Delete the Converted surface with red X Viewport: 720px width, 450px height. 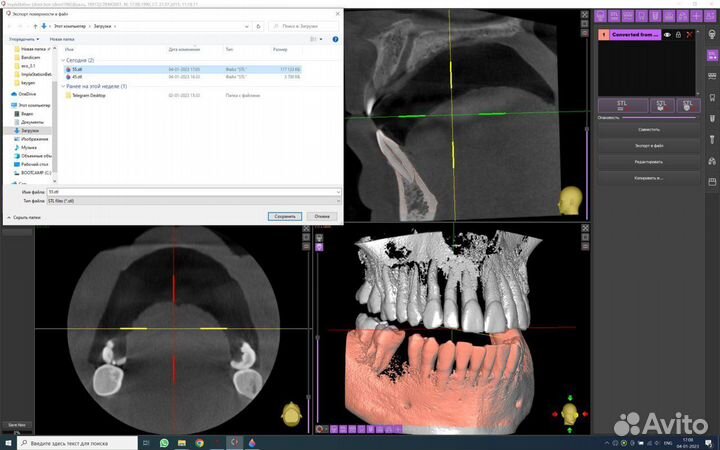pos(689,35)
